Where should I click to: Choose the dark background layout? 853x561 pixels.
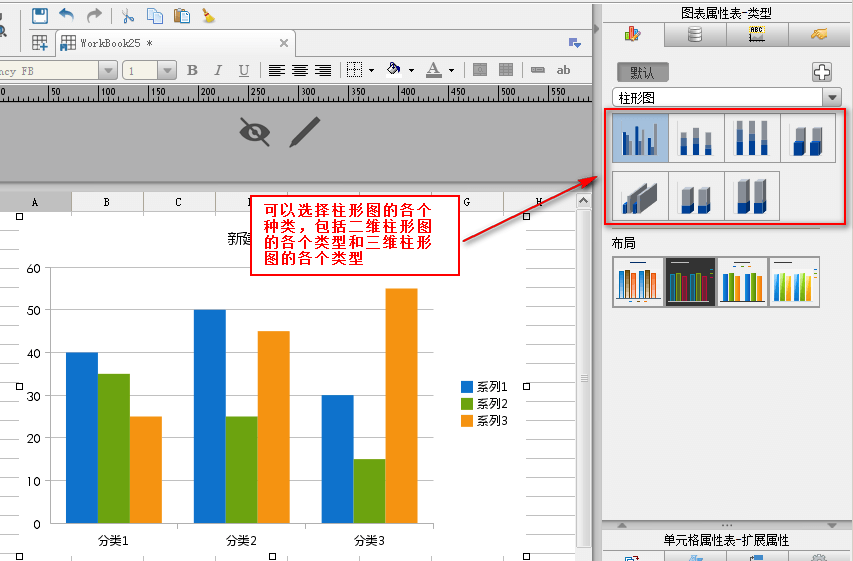(x=690, y=282)
